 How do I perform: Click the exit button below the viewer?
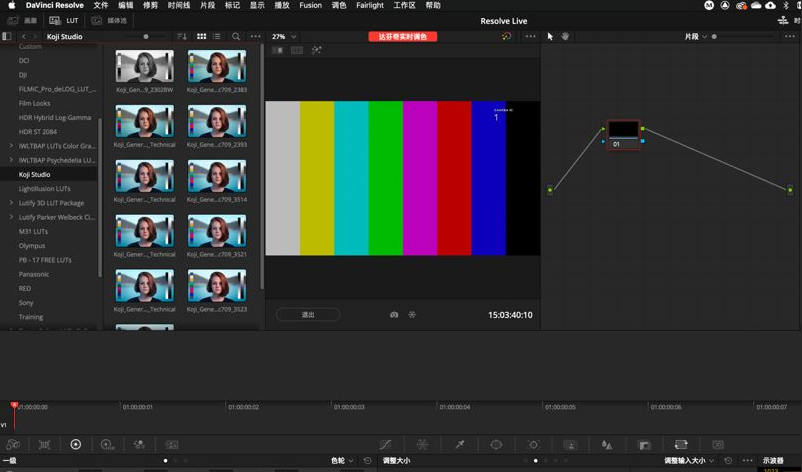pyautogui.click(x=308, y=314)
